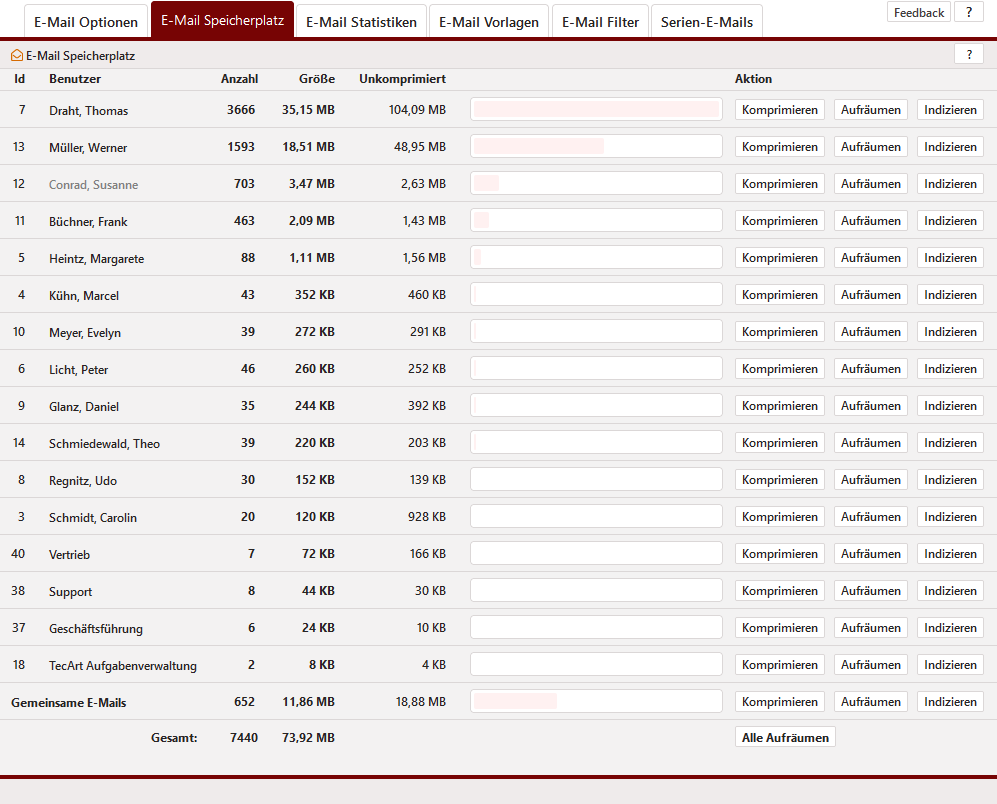Go to the E-Mail Filter tab
The width and height of the screenshot is (997, 804).
(x=600, y=21)
